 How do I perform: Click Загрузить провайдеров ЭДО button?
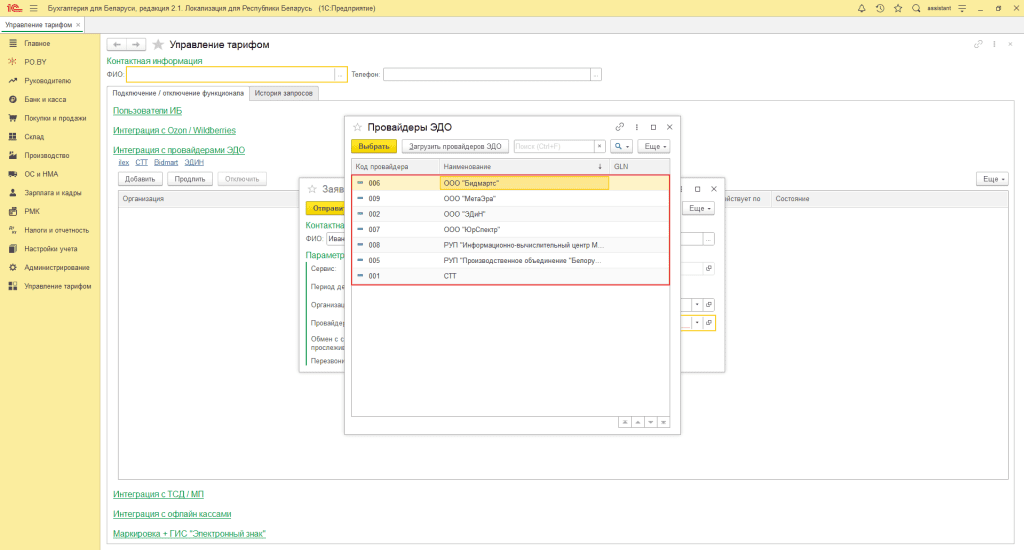pos(455,146)
